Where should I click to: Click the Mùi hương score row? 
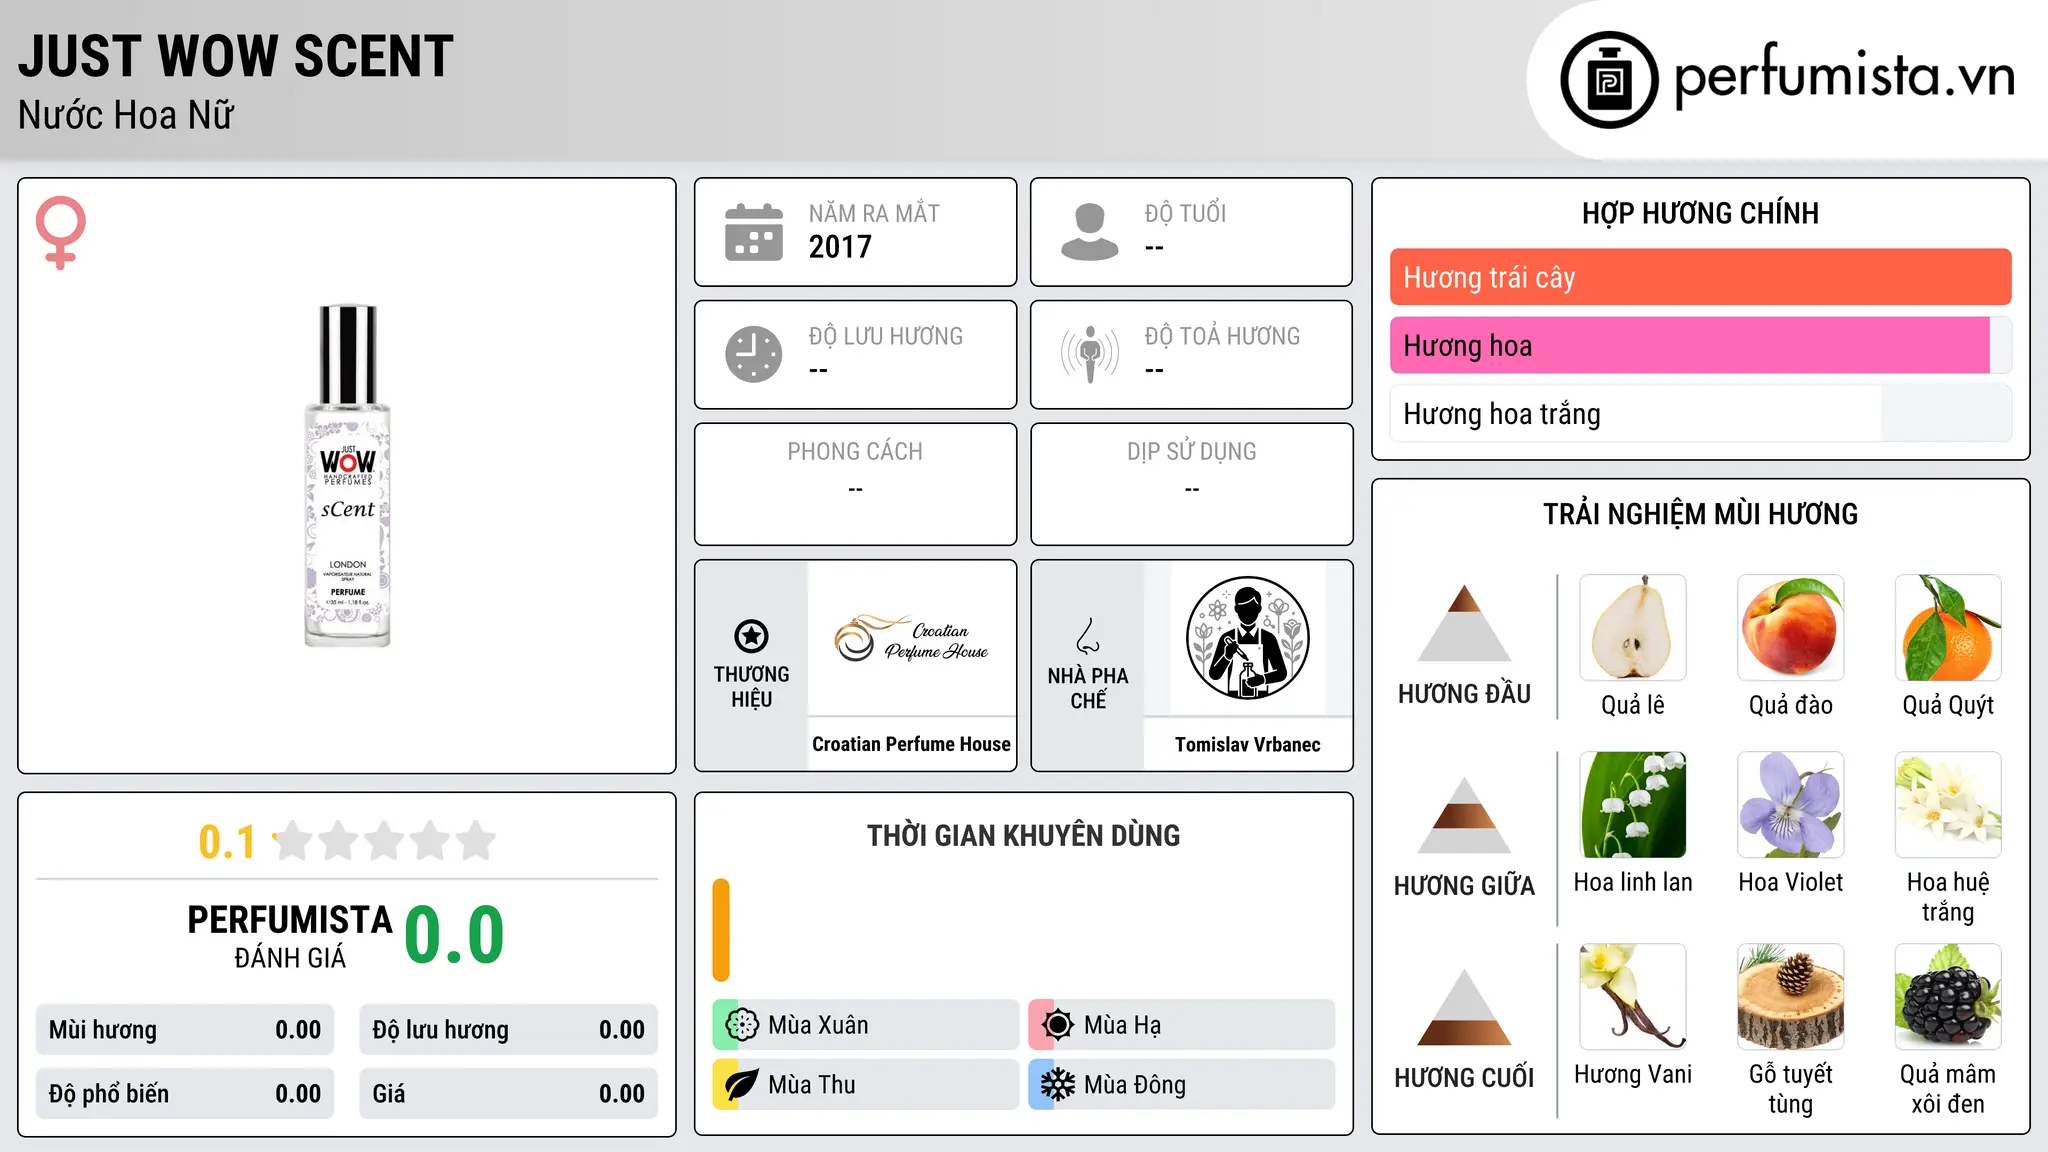pos(185,1030)
